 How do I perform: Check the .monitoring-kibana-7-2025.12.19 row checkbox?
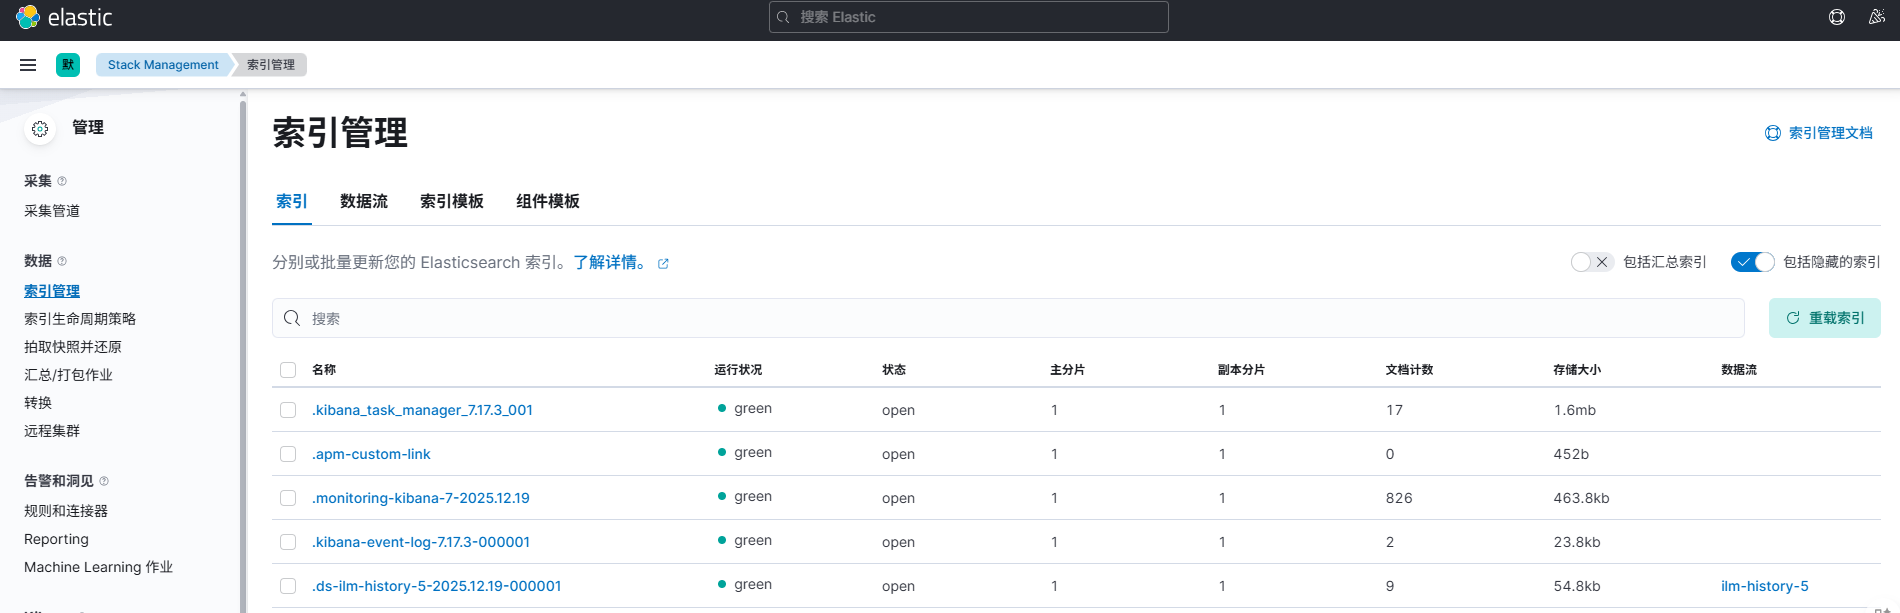coord(288,498)
